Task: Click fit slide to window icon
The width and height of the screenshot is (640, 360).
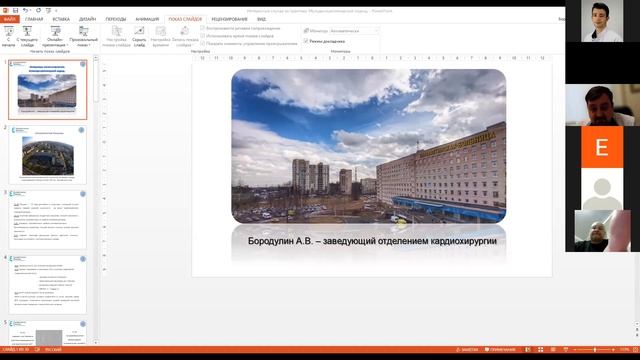Action: (636, 350)
